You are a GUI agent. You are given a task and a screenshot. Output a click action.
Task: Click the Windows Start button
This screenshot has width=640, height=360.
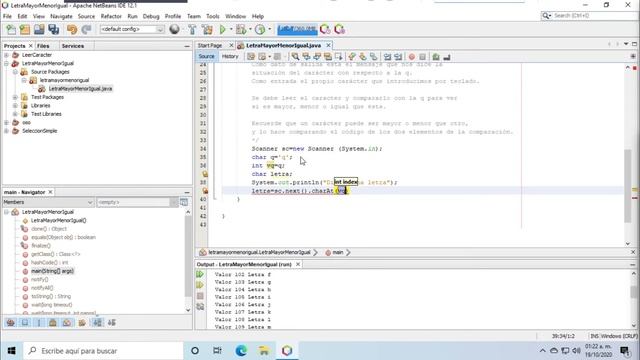tap(11, 351)
